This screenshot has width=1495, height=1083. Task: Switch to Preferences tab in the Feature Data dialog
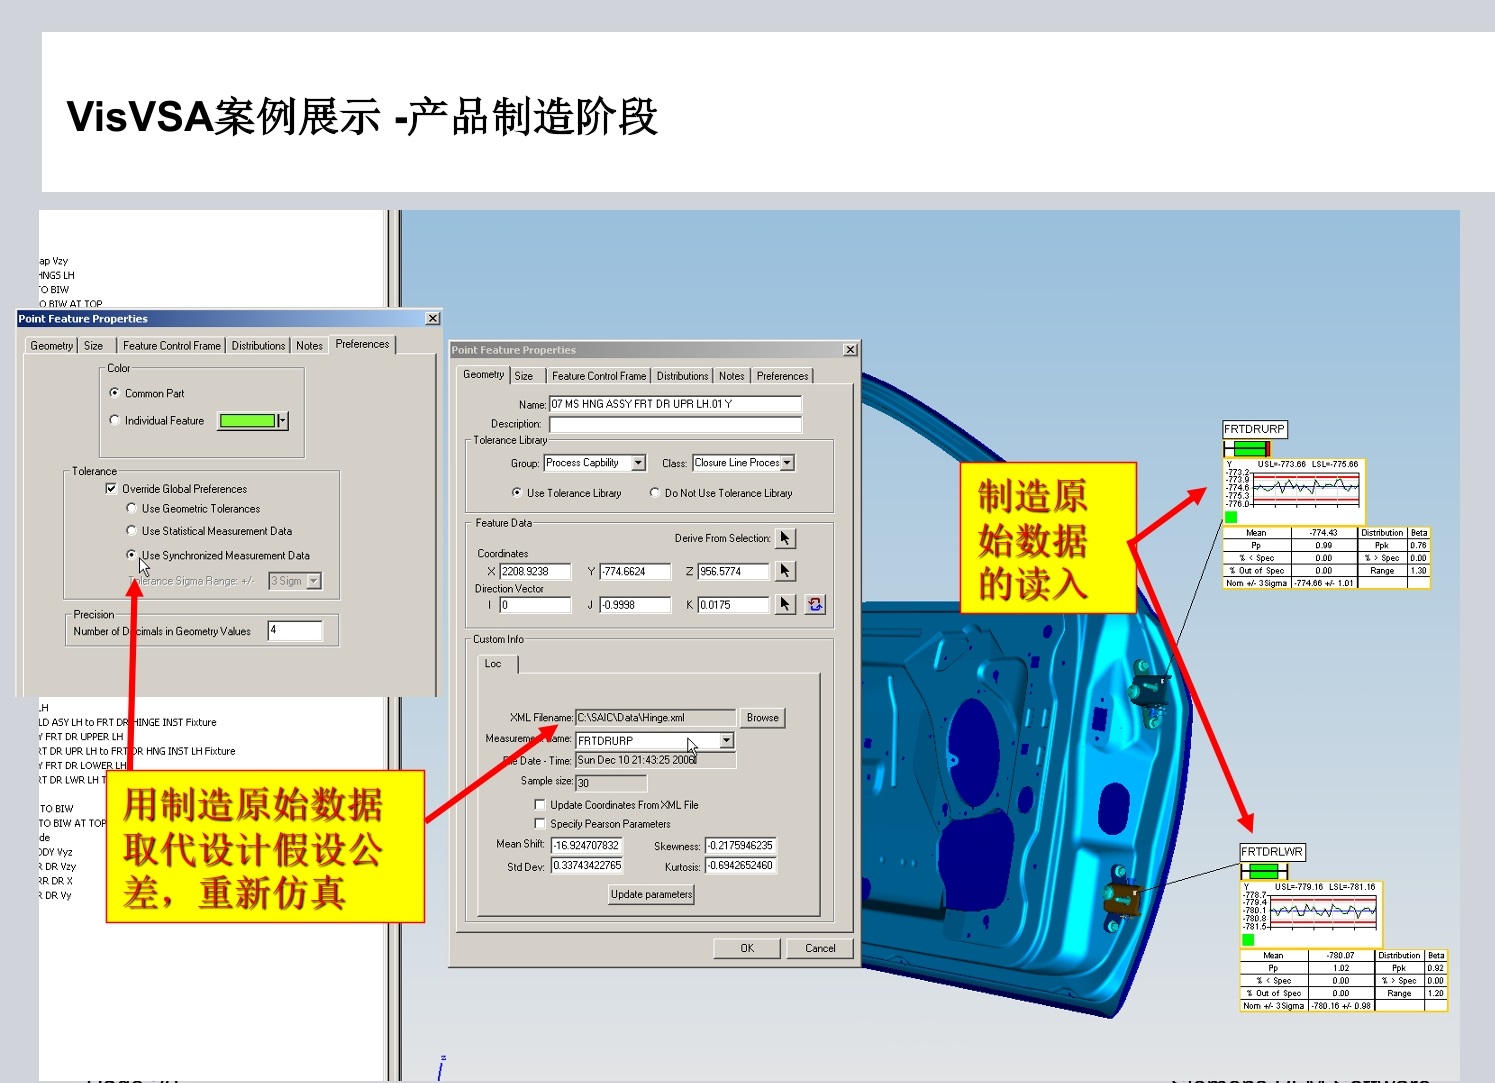pyautogui.click(x=782, y=376)
